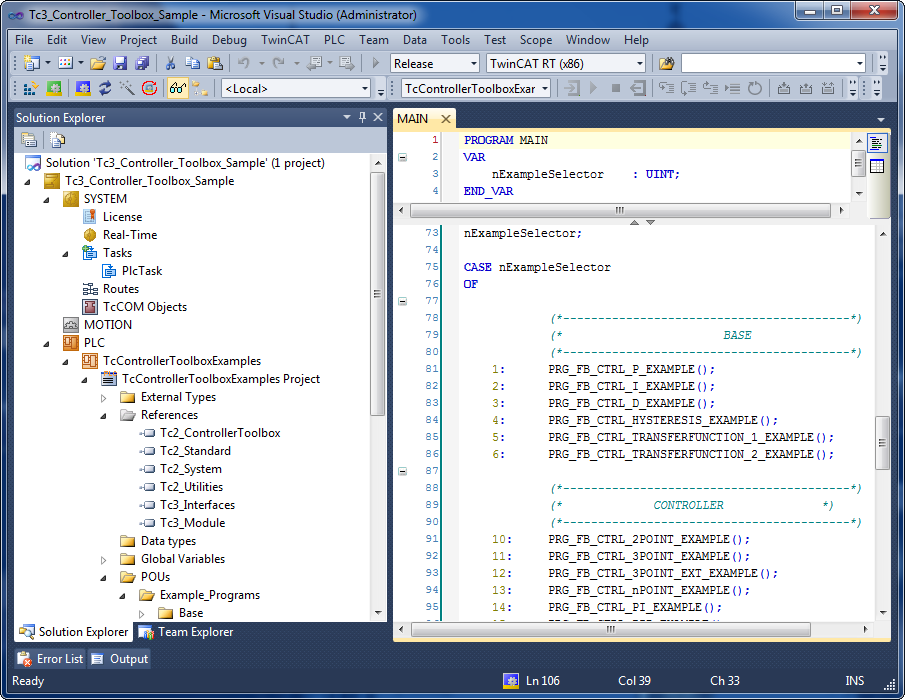Image resolution: width=905 pixels, height=700 pixels.
Task: Collapse the References folder
Action: click(103, 415)
